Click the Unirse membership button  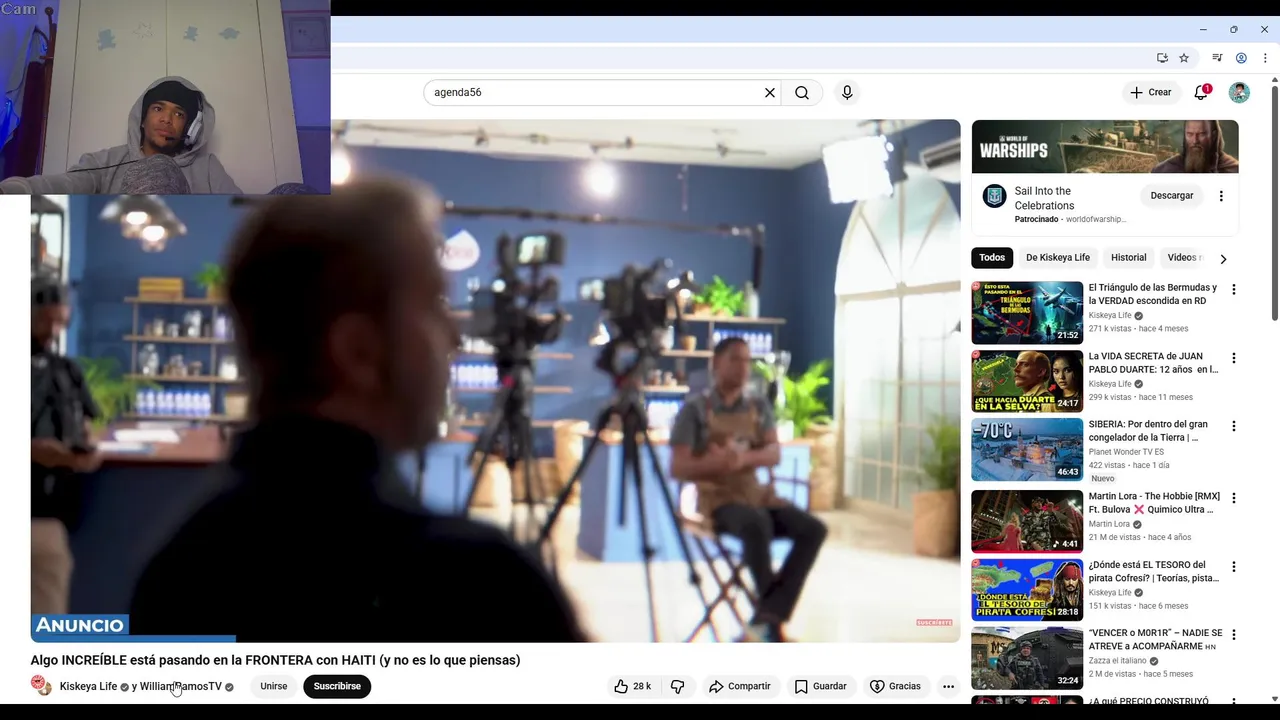[274, 686]
